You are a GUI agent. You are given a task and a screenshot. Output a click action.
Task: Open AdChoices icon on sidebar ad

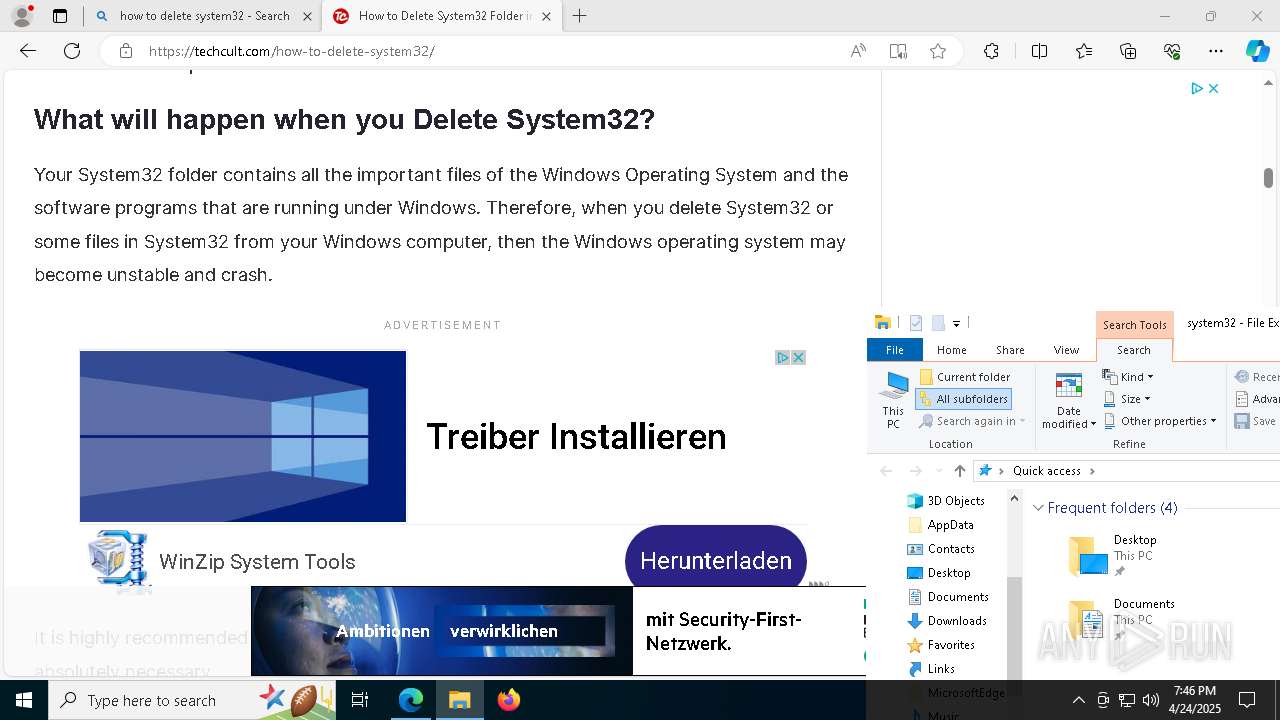click(1196, 88)
